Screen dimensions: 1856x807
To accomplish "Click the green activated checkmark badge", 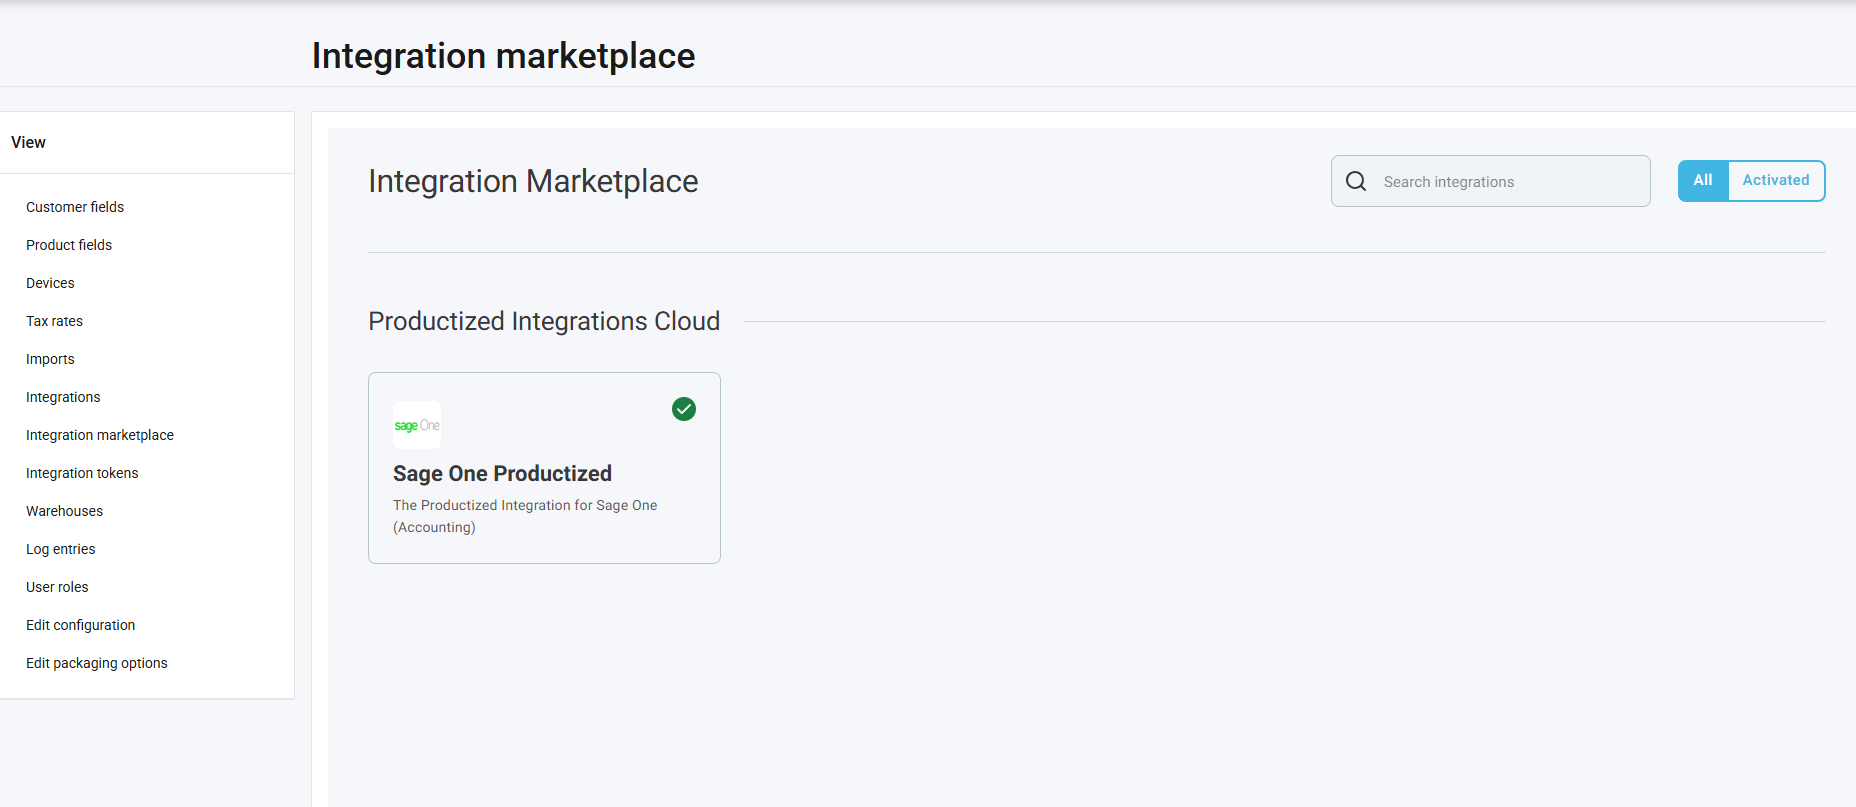I will pyautogui.click(x=684, y=409).
